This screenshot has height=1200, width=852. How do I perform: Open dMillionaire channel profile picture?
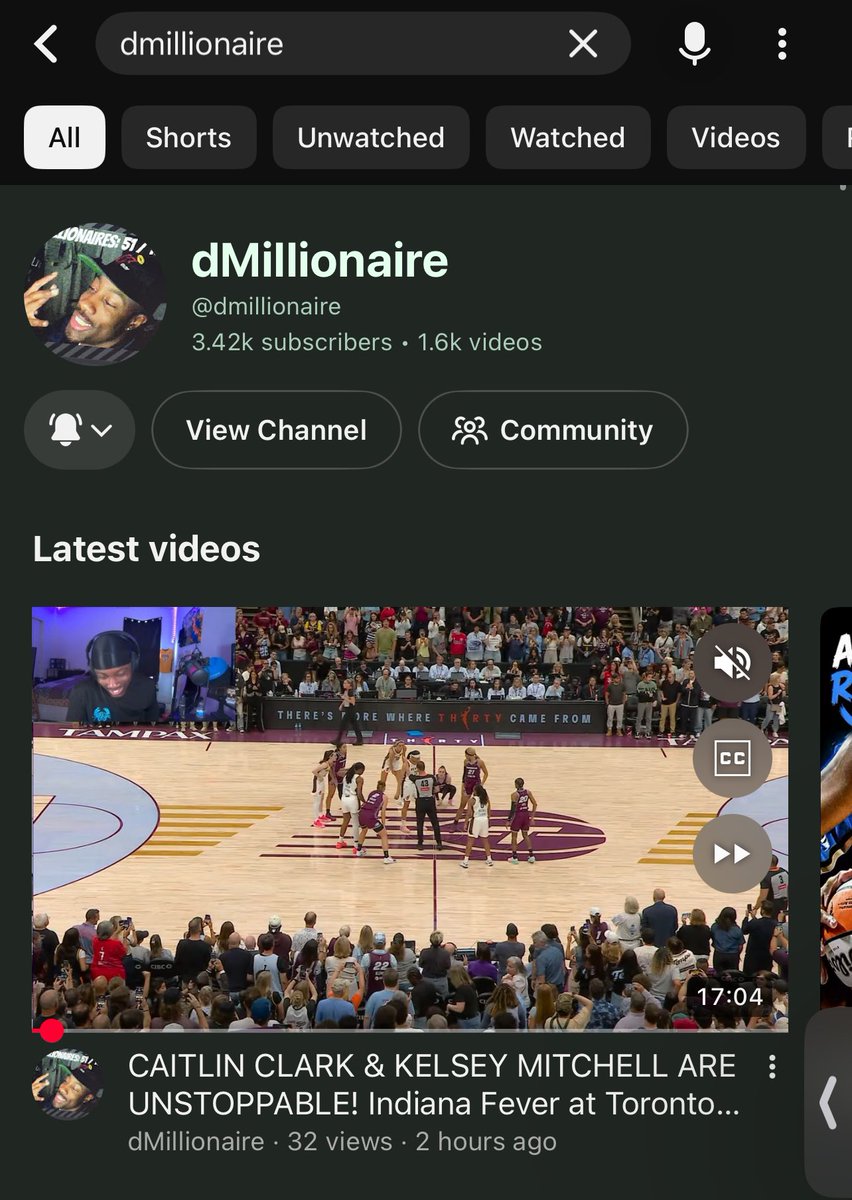96,294
